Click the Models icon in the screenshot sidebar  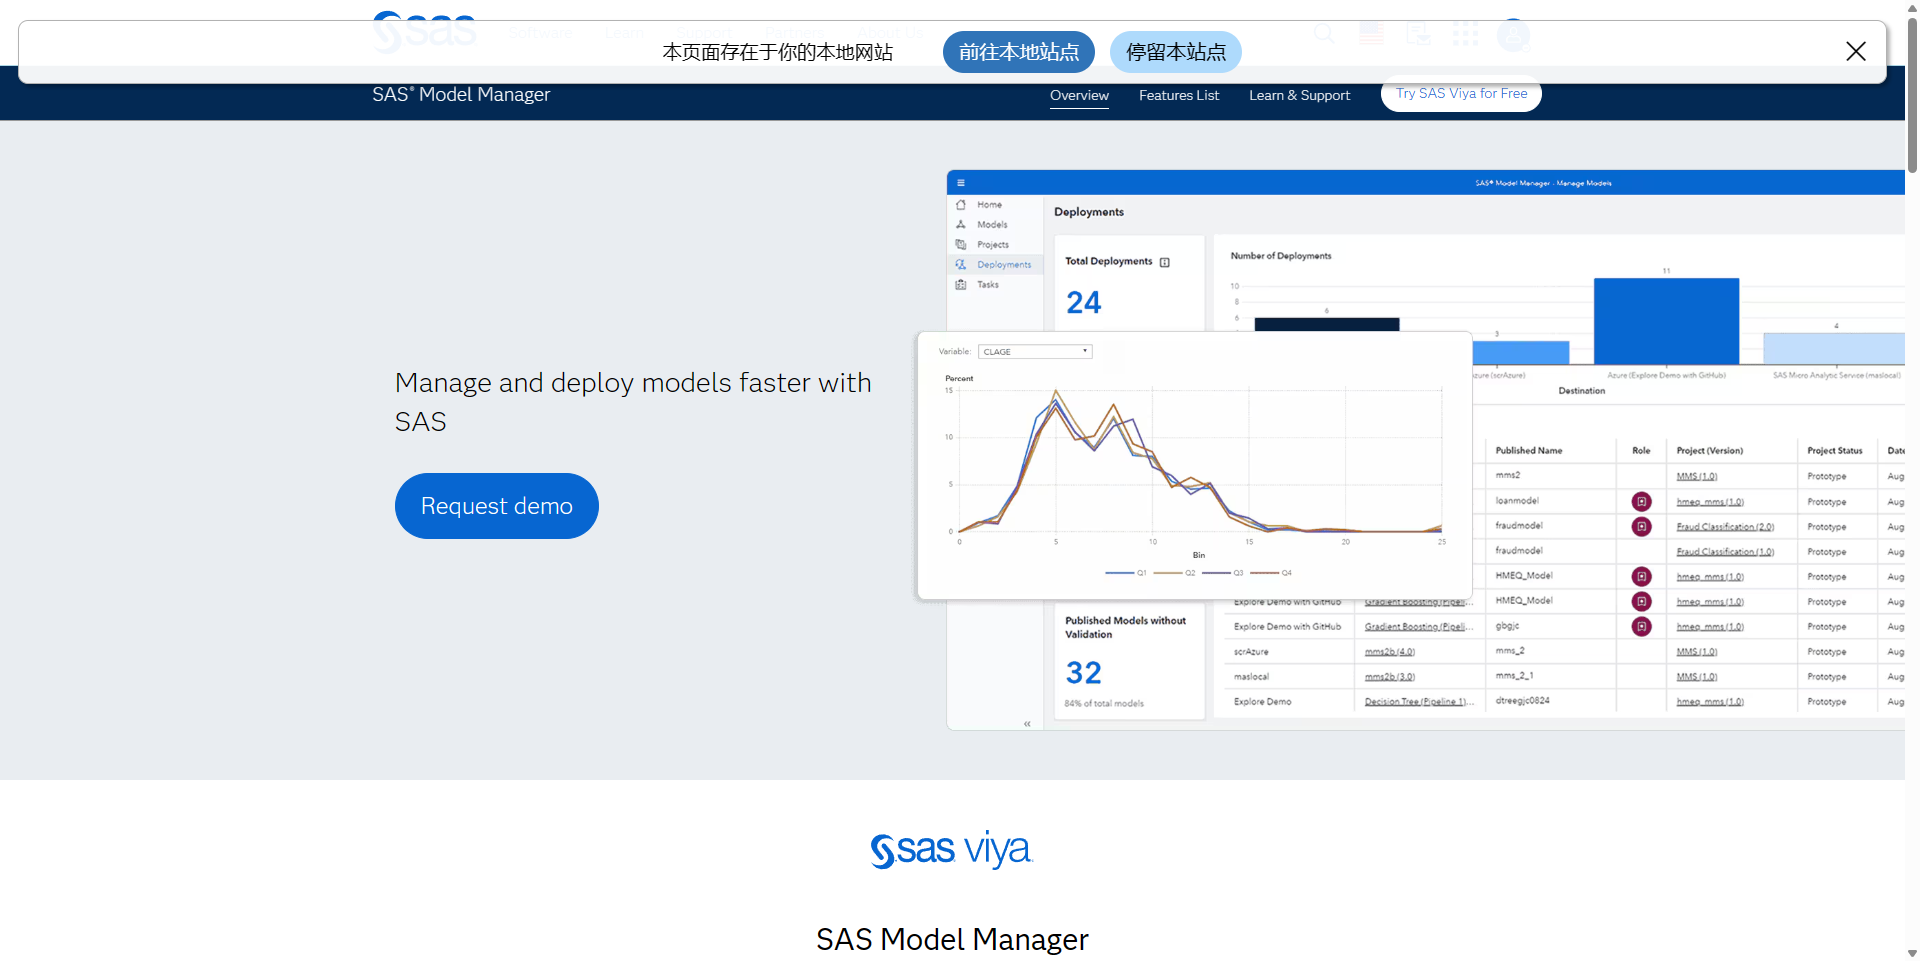tap(960, 224)
